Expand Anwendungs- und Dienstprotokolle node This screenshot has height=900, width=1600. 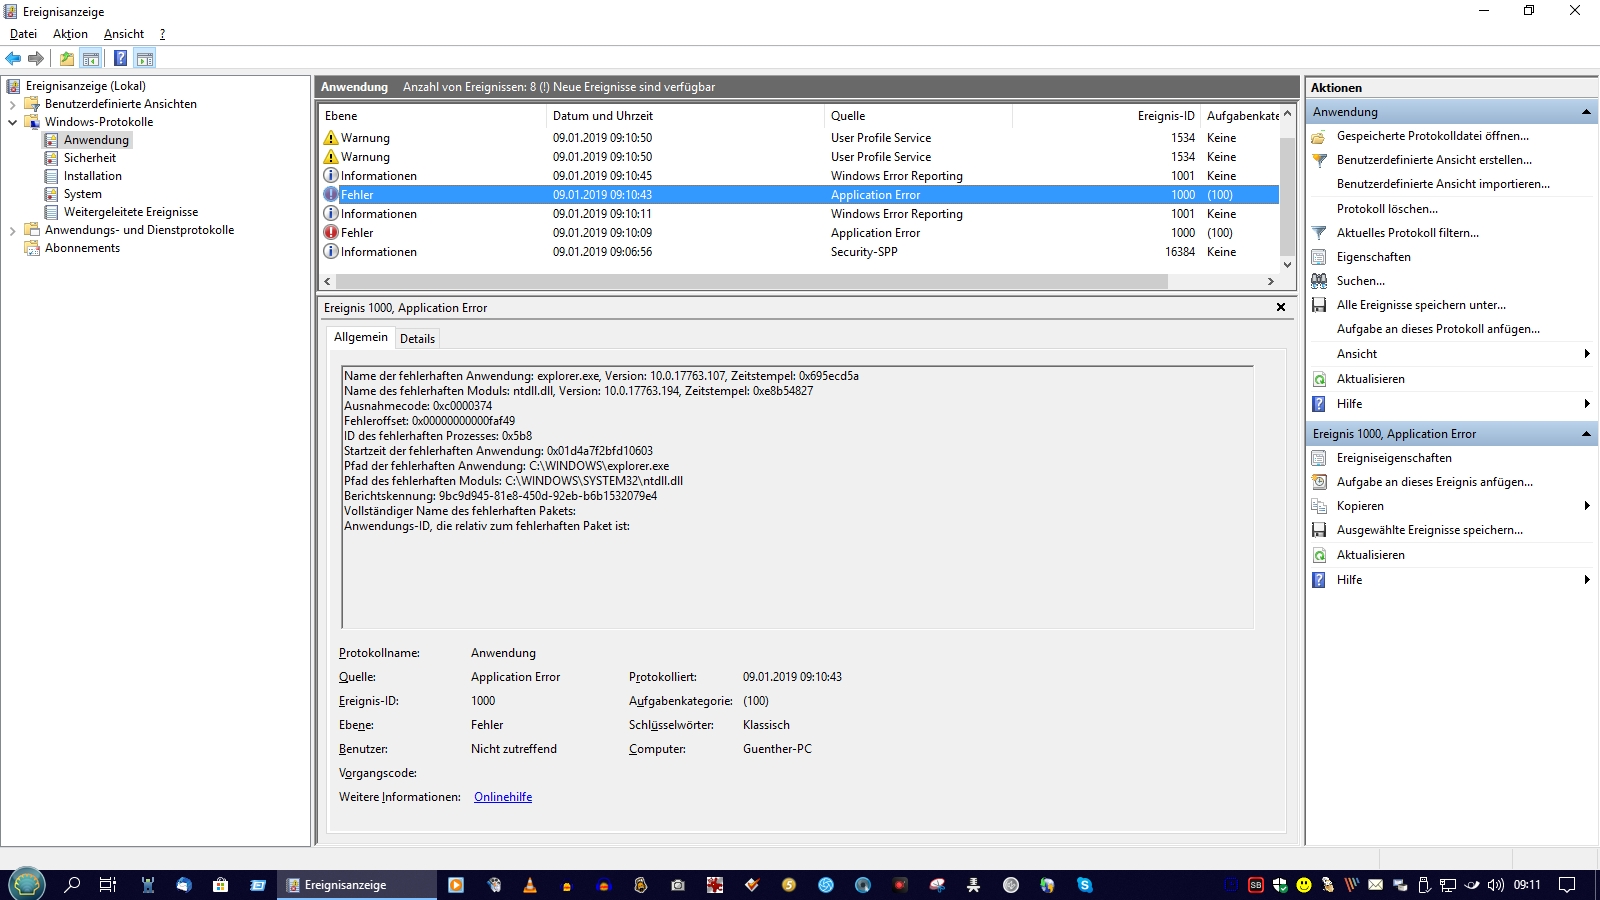(x=12, y=230)
